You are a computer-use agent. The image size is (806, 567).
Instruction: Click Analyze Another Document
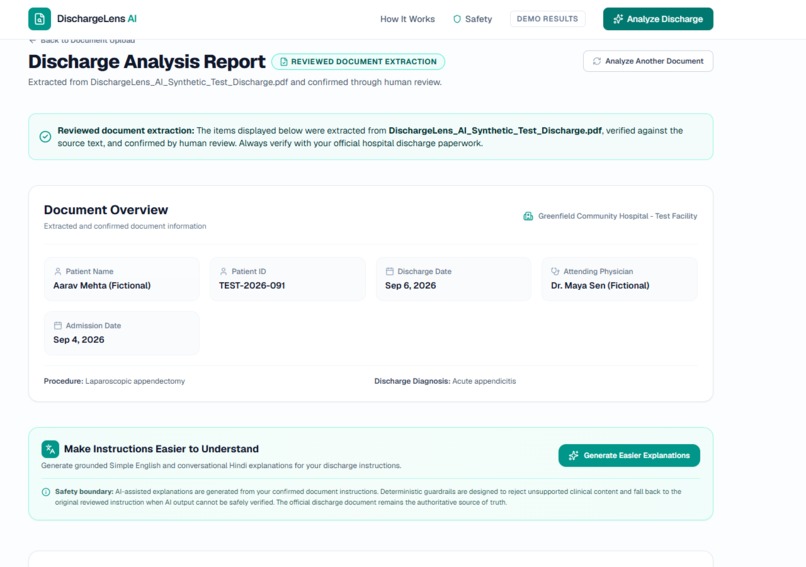pos(648,61)
